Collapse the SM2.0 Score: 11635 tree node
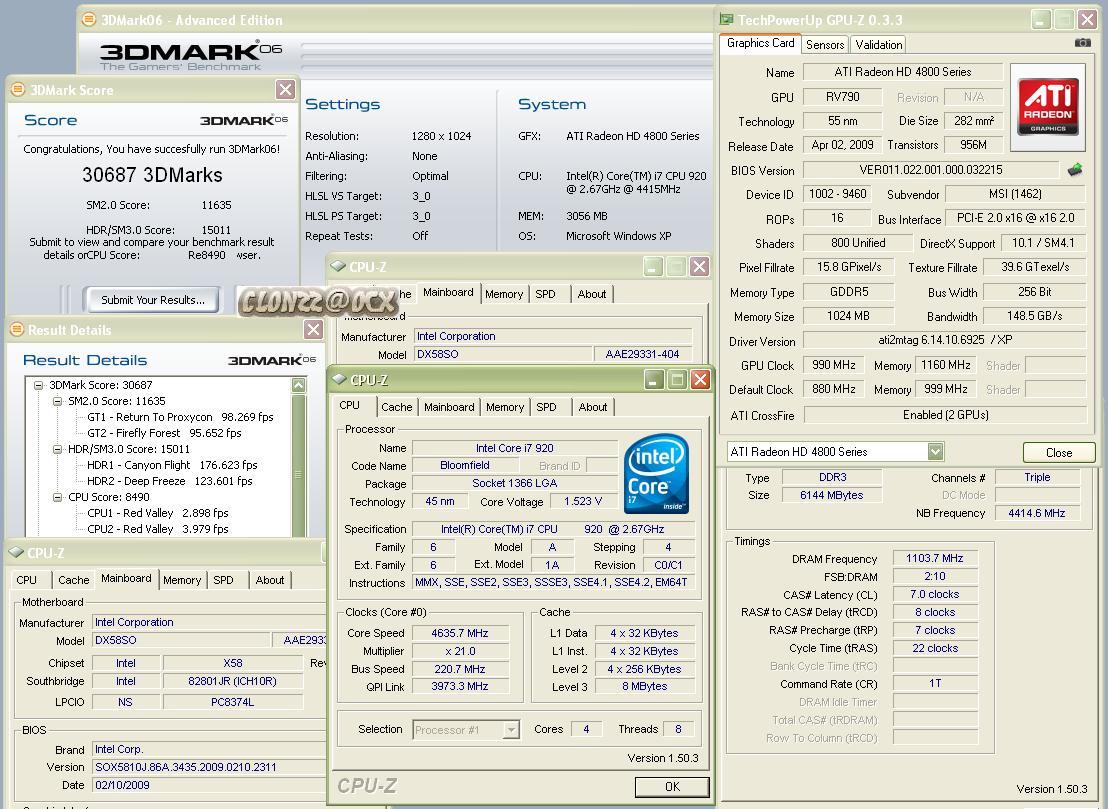The height and width of the screenshot is (809, 1108). coord(57,401)
